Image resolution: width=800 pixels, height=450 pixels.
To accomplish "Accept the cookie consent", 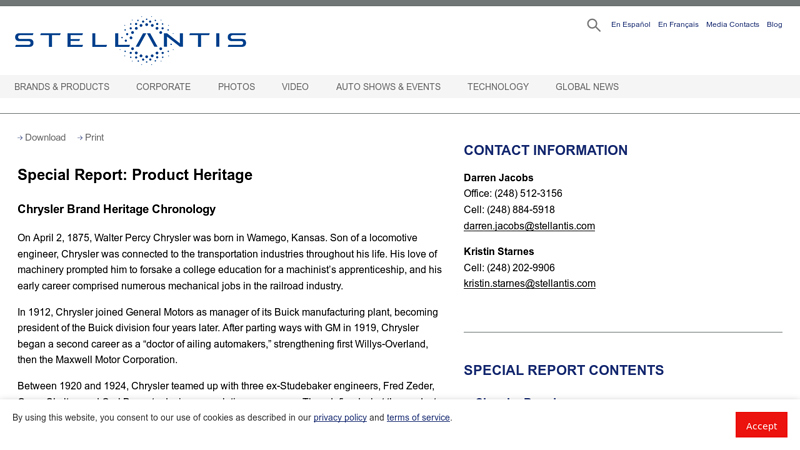I will click(761, 425).
